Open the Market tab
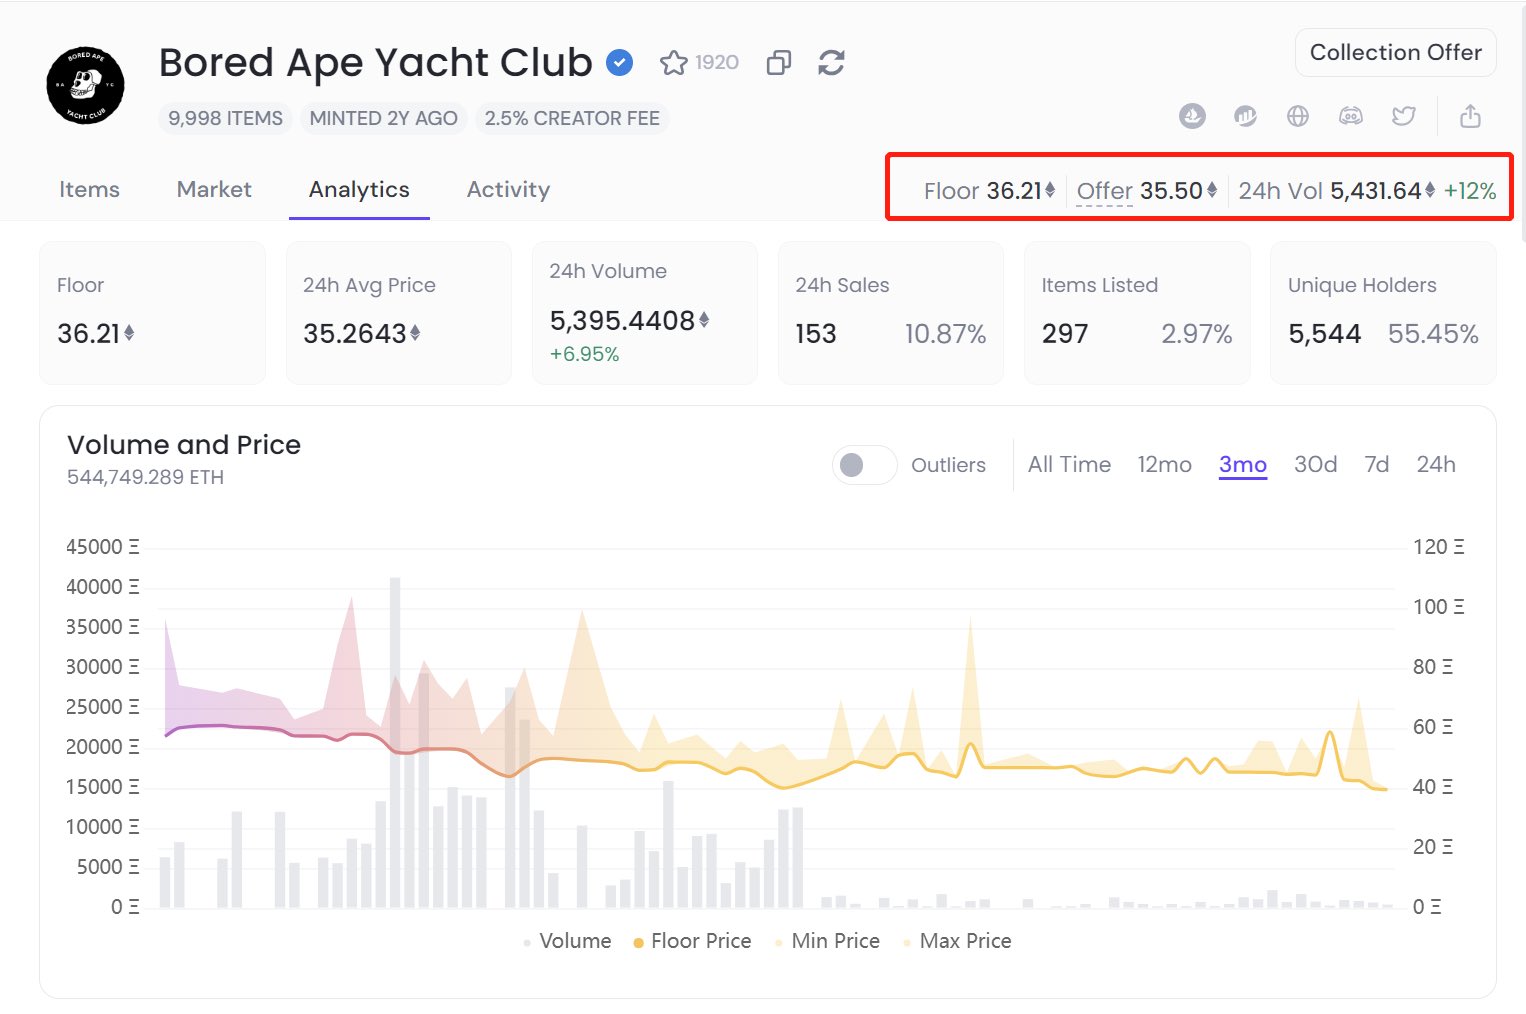 214,190
